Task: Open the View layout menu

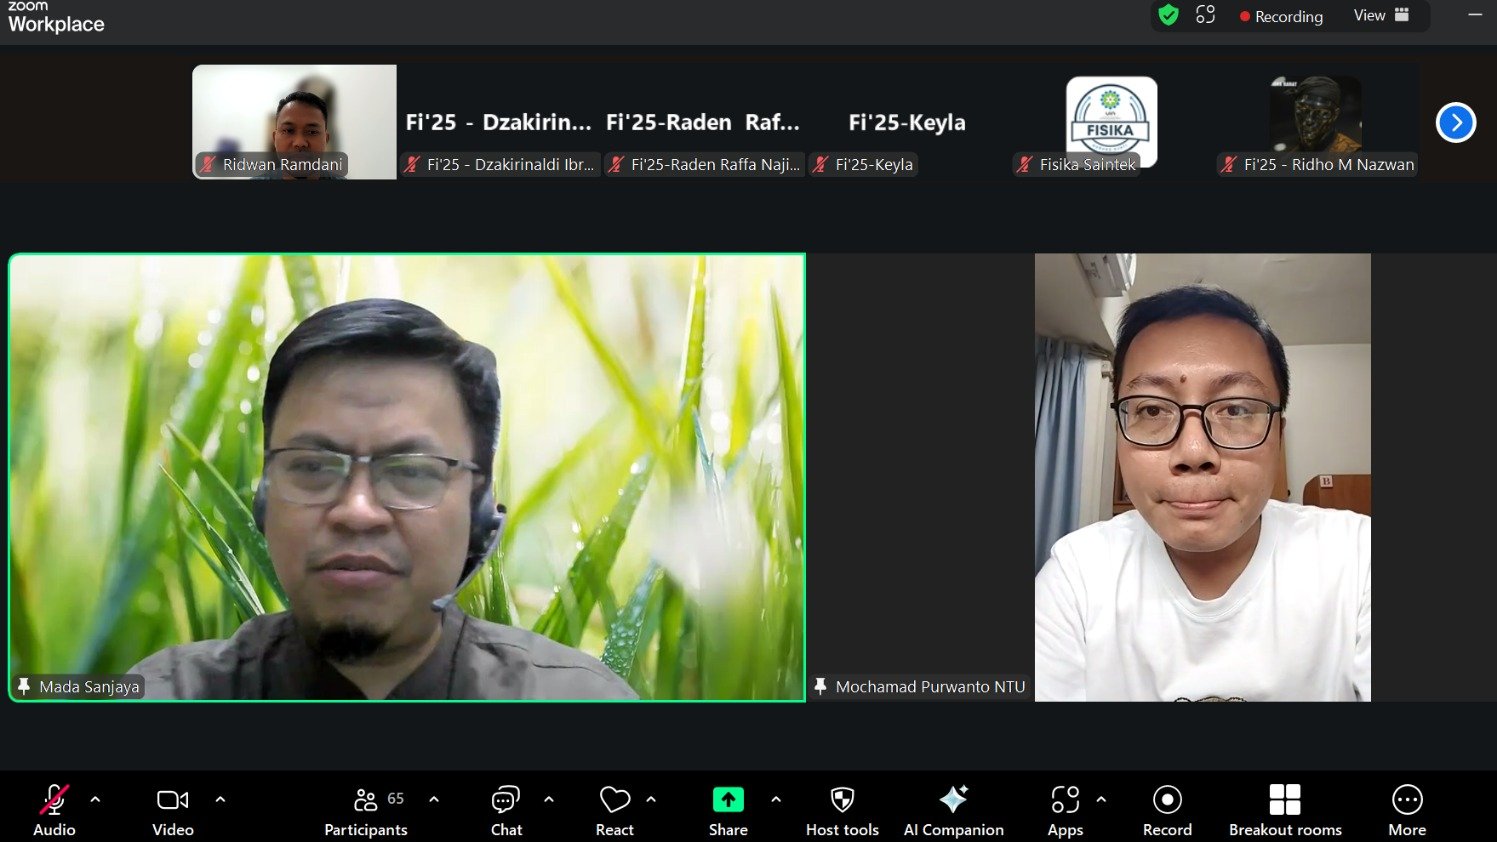Action: point(1381,16)
